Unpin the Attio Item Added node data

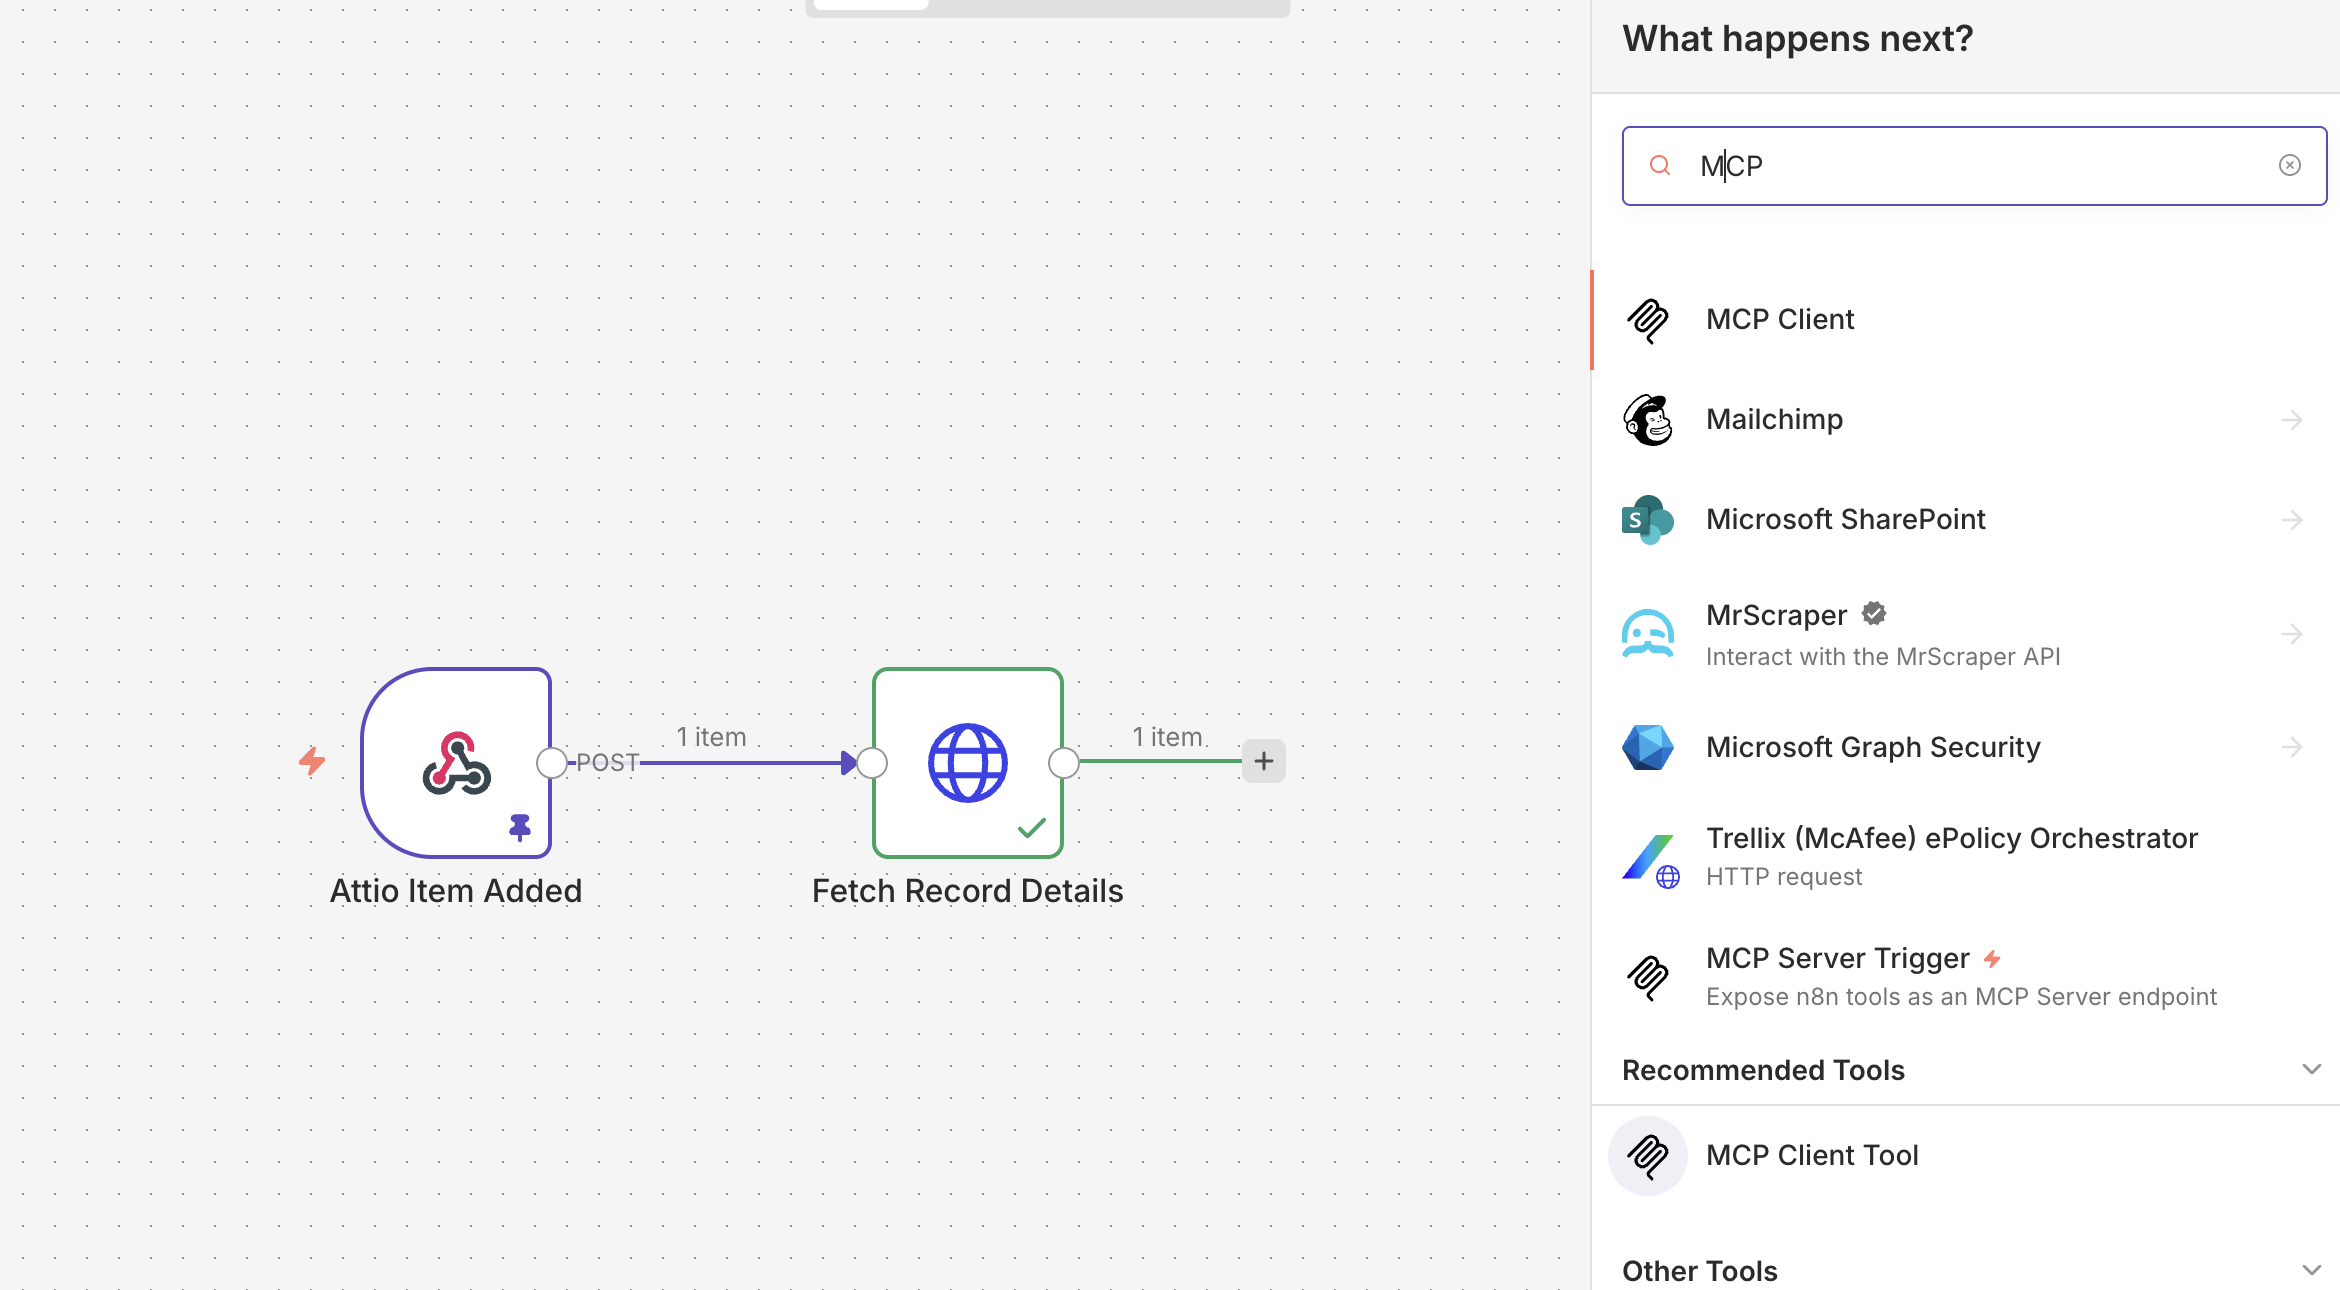tap(519, 827)
